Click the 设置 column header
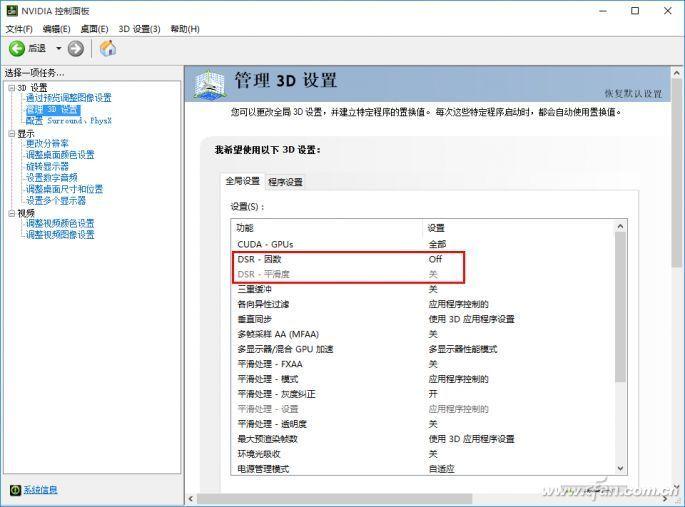685x507 pixels. (518, 228)
